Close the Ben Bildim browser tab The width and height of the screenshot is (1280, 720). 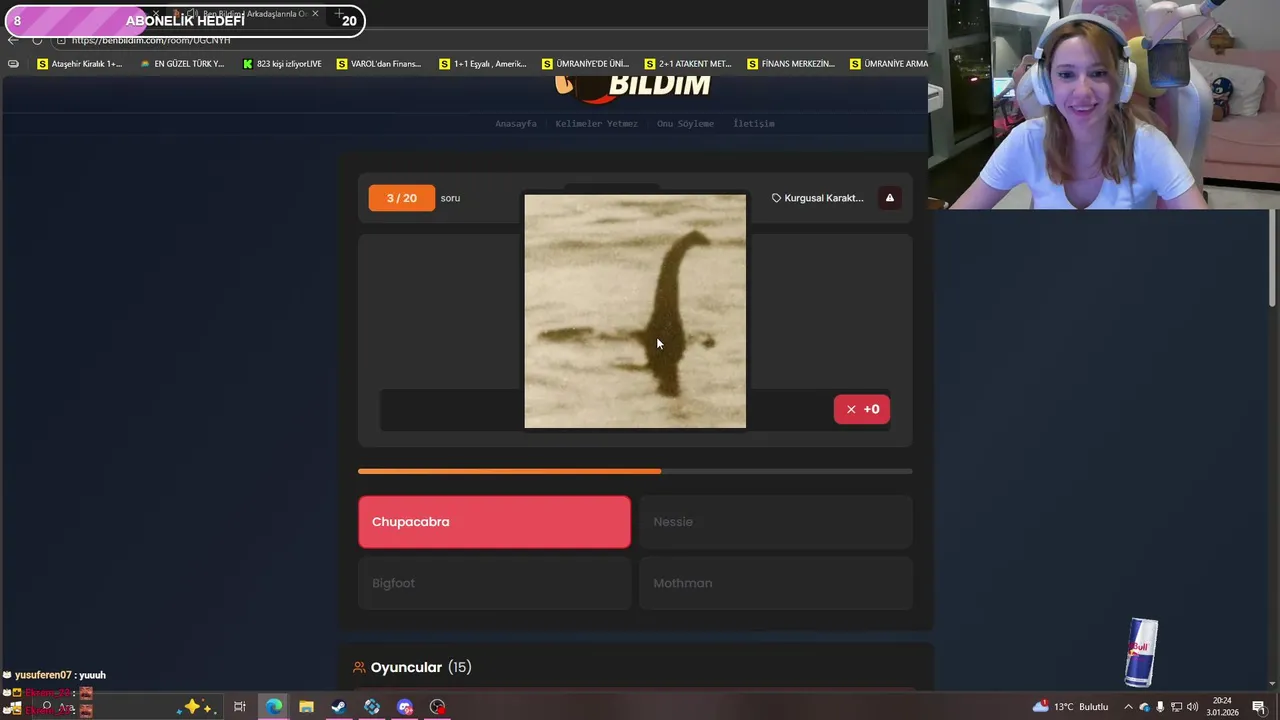click(315, 14)
